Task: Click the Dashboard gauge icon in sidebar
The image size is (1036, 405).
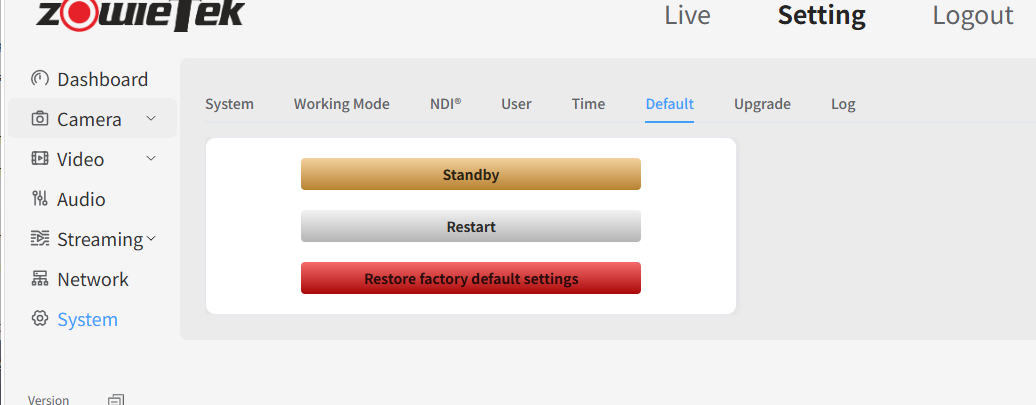Action: [x=40, y=79]
